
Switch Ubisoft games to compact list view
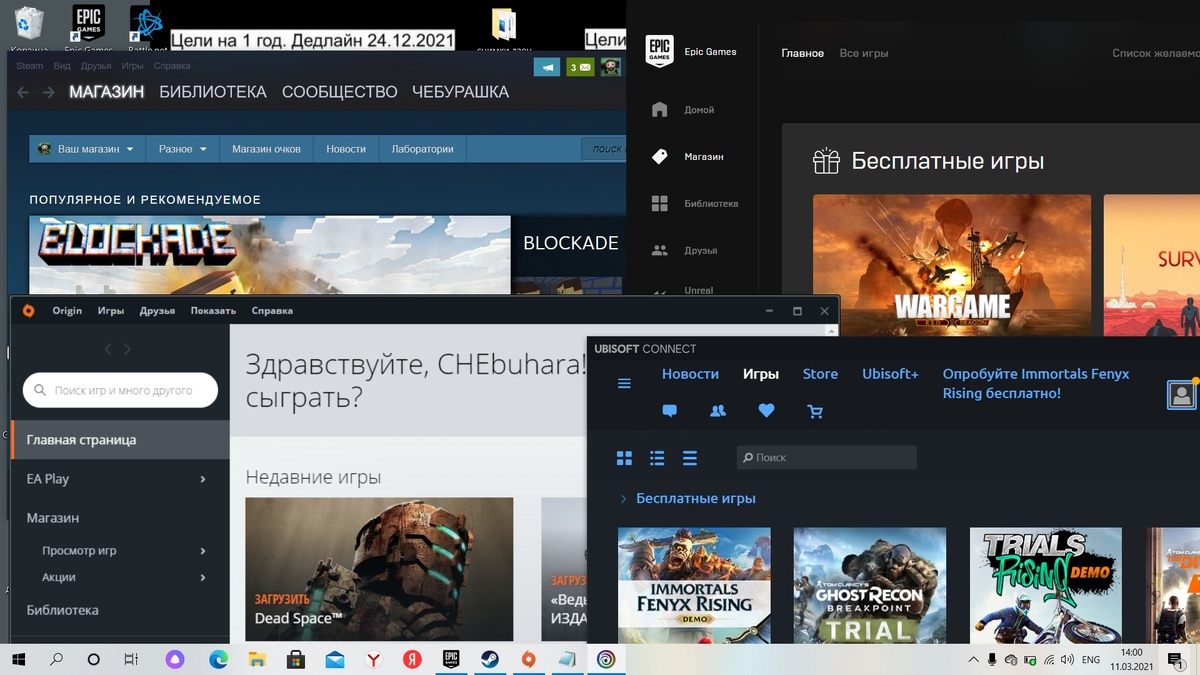tap(689, 458)
